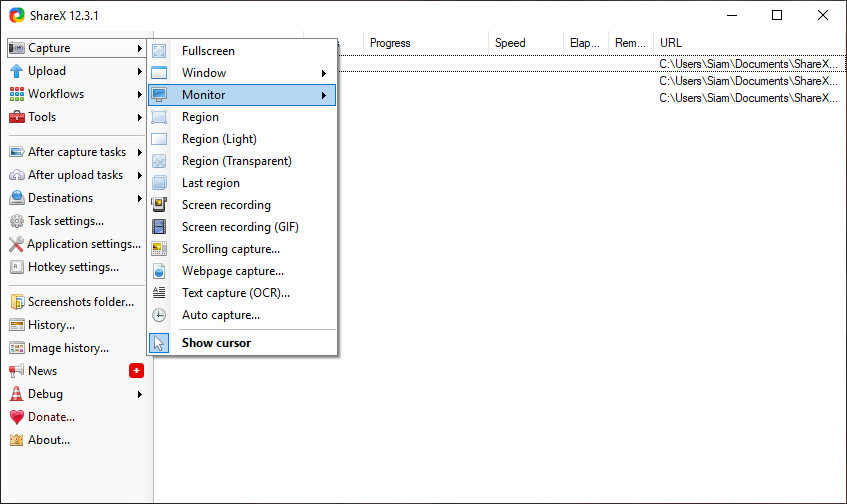
Task: Click the Scrolling capture icon
Action: tap(159, 249)
